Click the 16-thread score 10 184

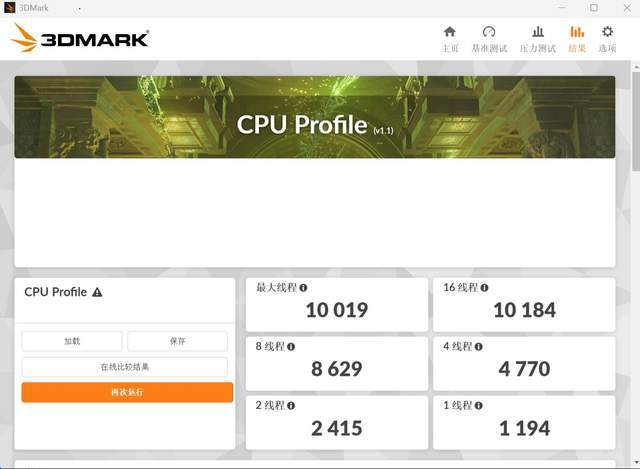[524, 310]
